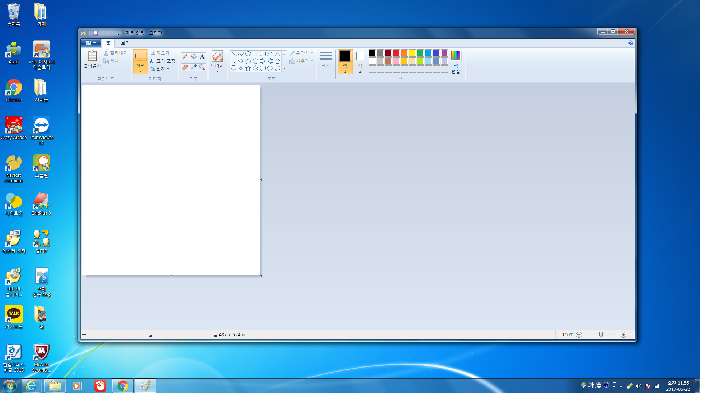The width and height of the screenshot is (703, 393).
Task: Select the Fill with color bucket tool
Action: pyautogui.click(x=194, y=56)
